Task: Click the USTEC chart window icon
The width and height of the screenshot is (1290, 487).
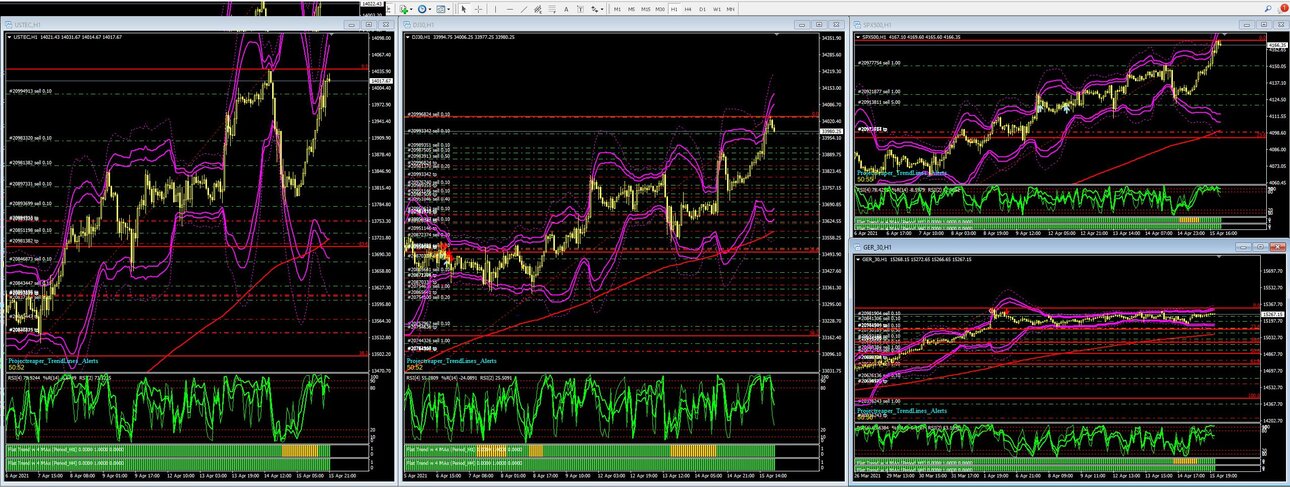Action: pyautogui.click(x=10, y=24)
